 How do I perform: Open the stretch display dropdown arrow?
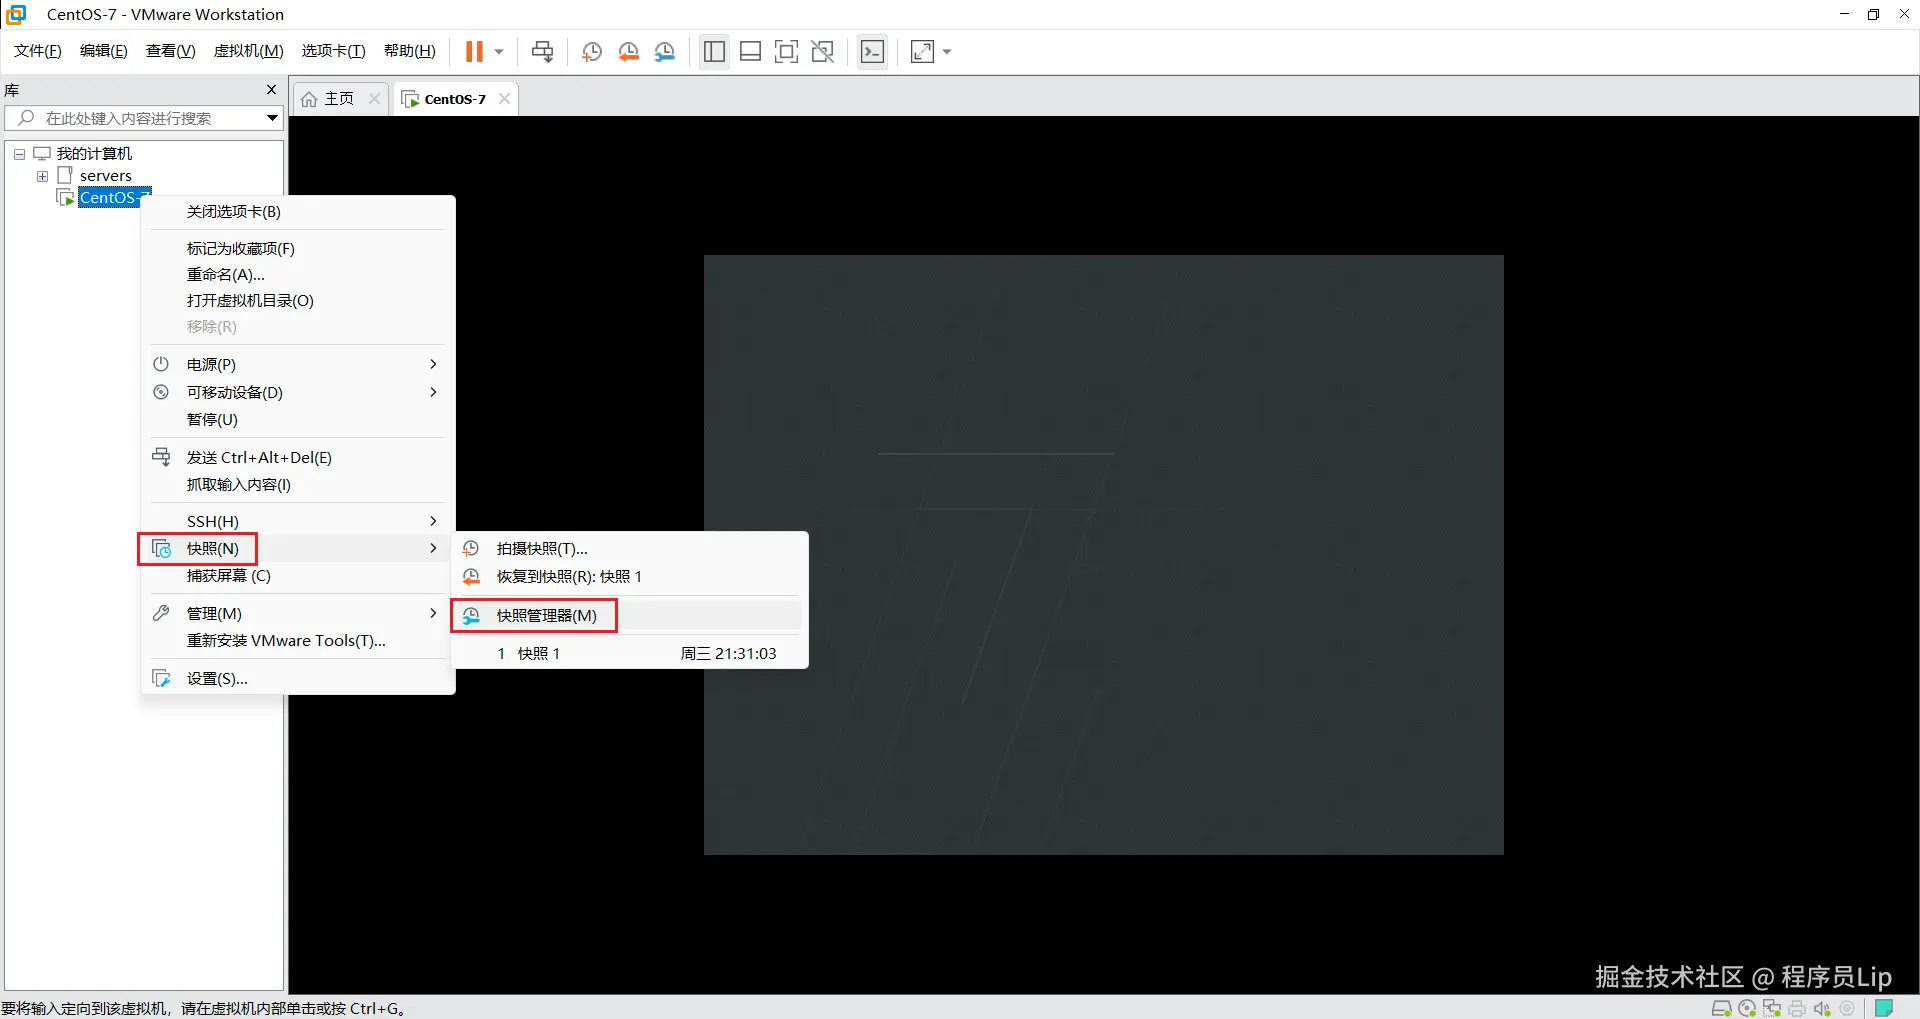tap(947, 52)
